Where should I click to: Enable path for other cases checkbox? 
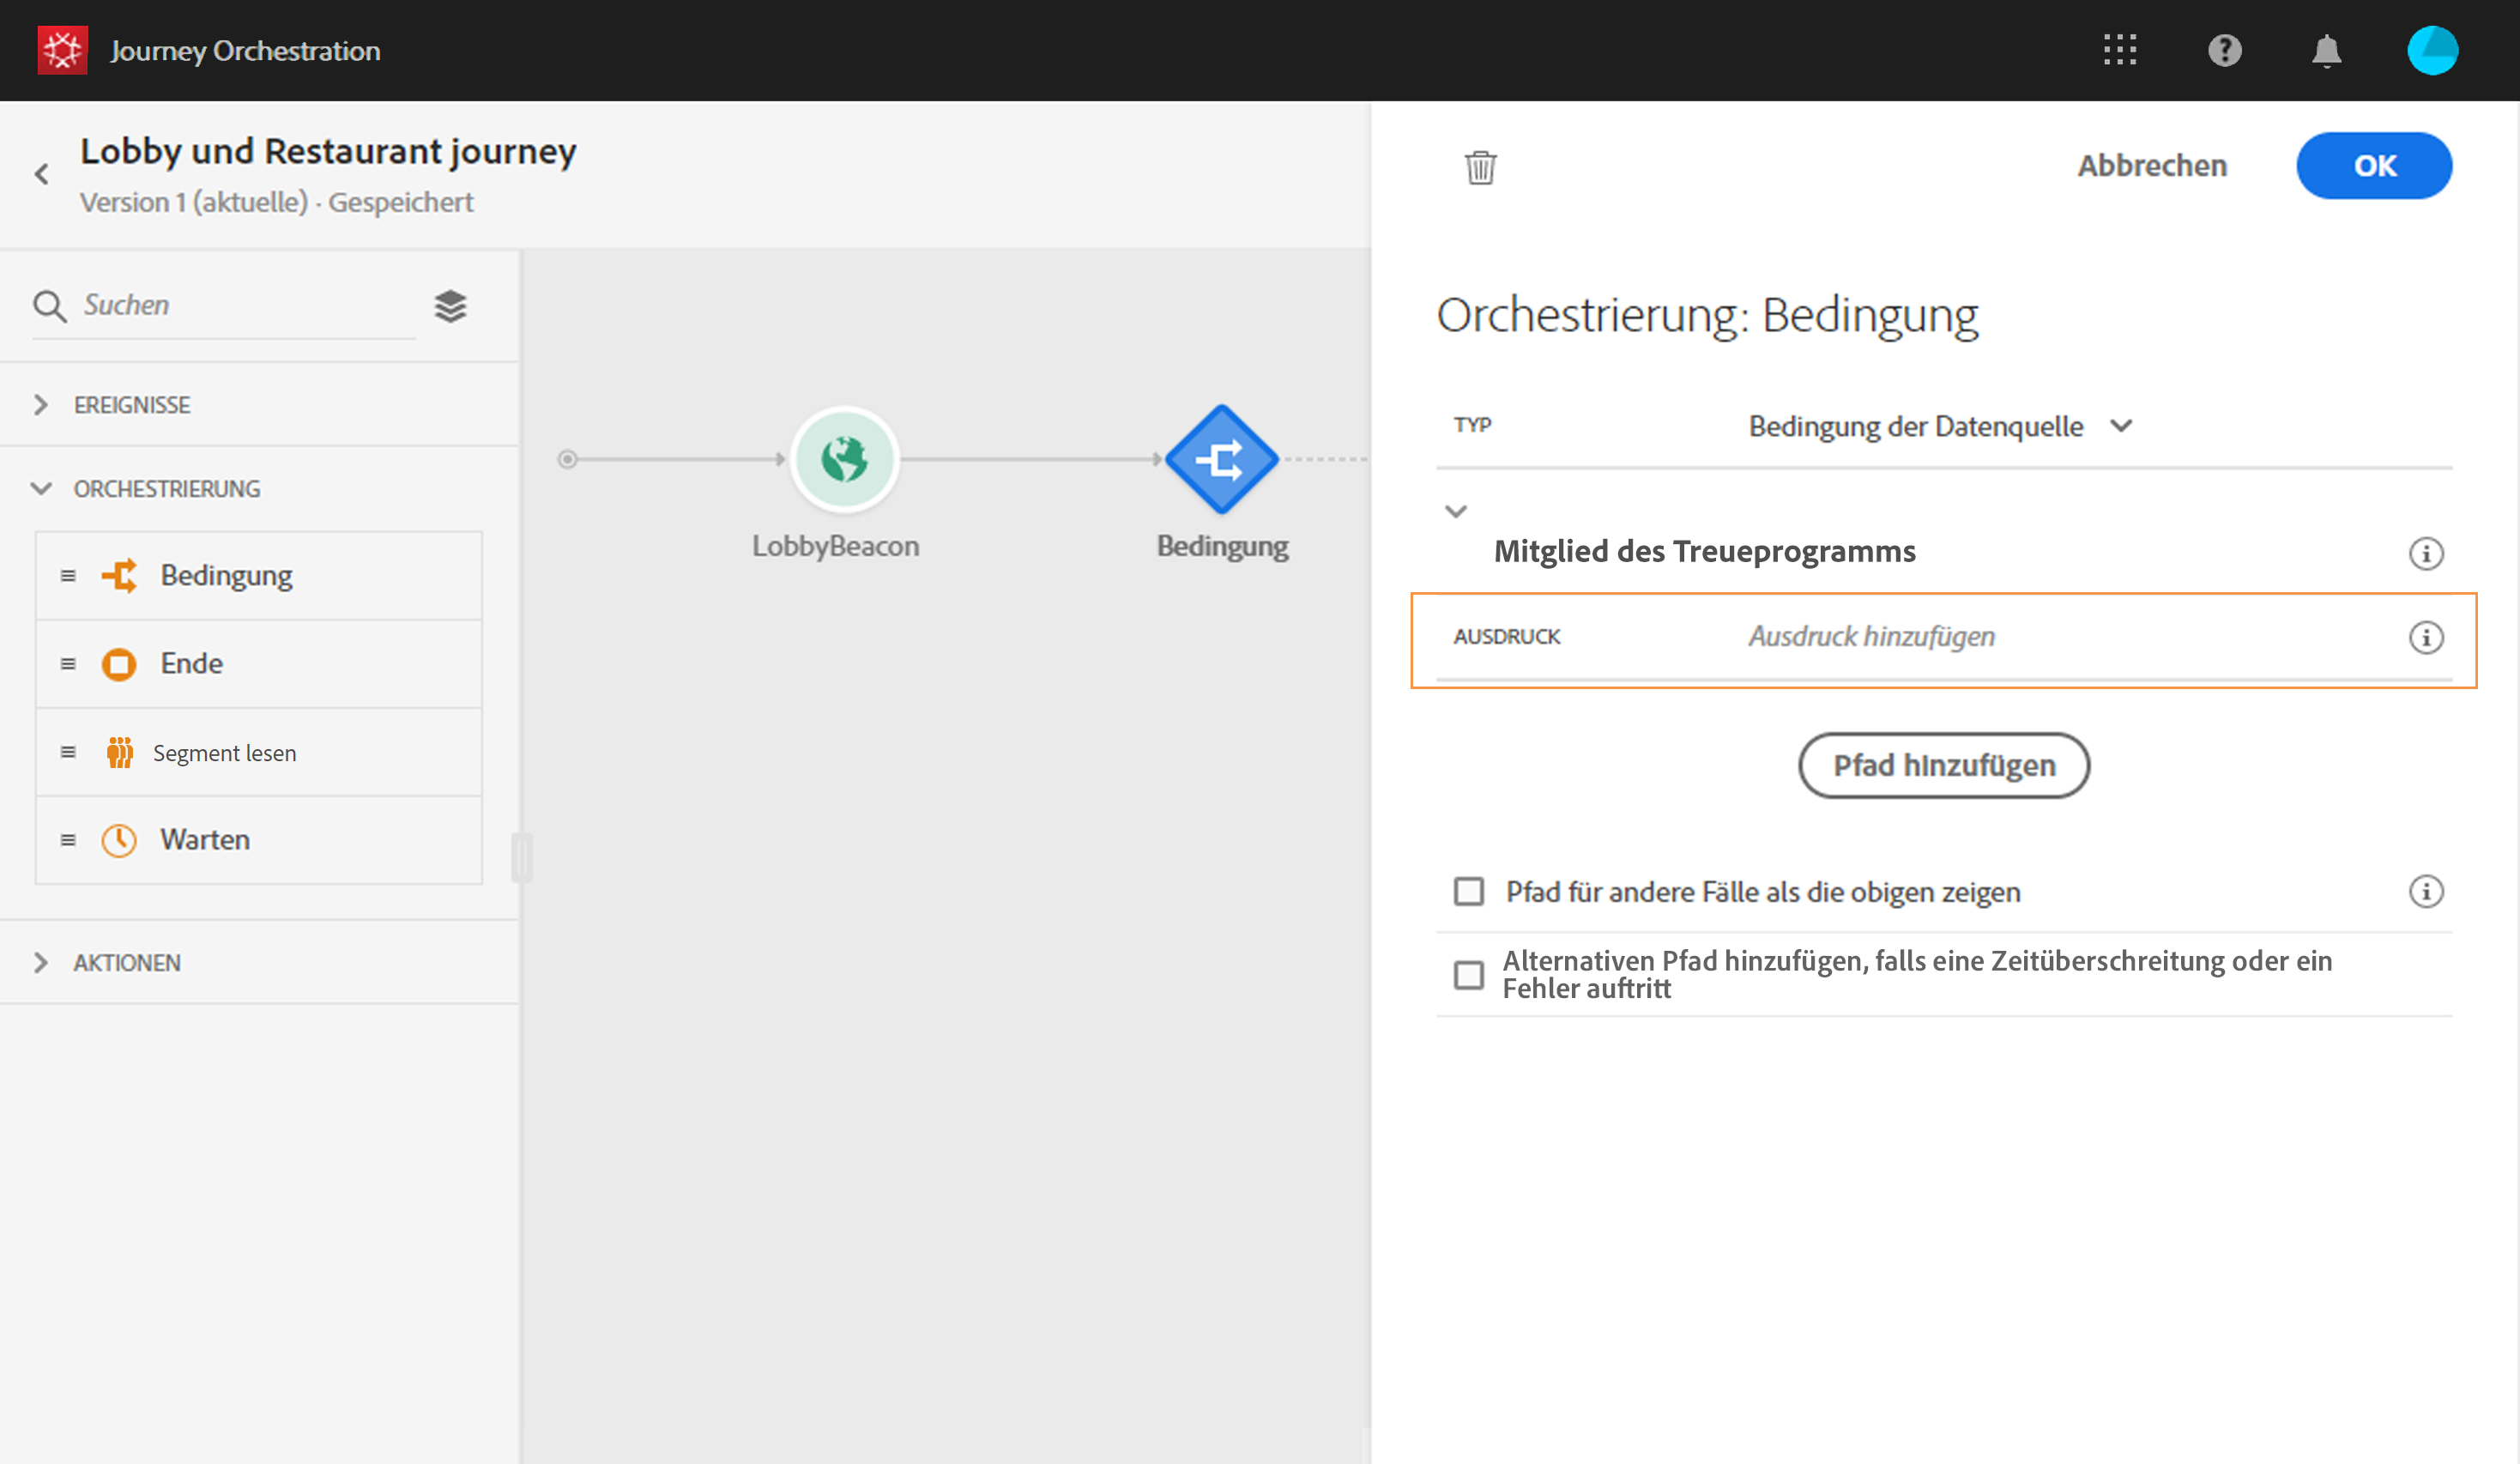1468,891
